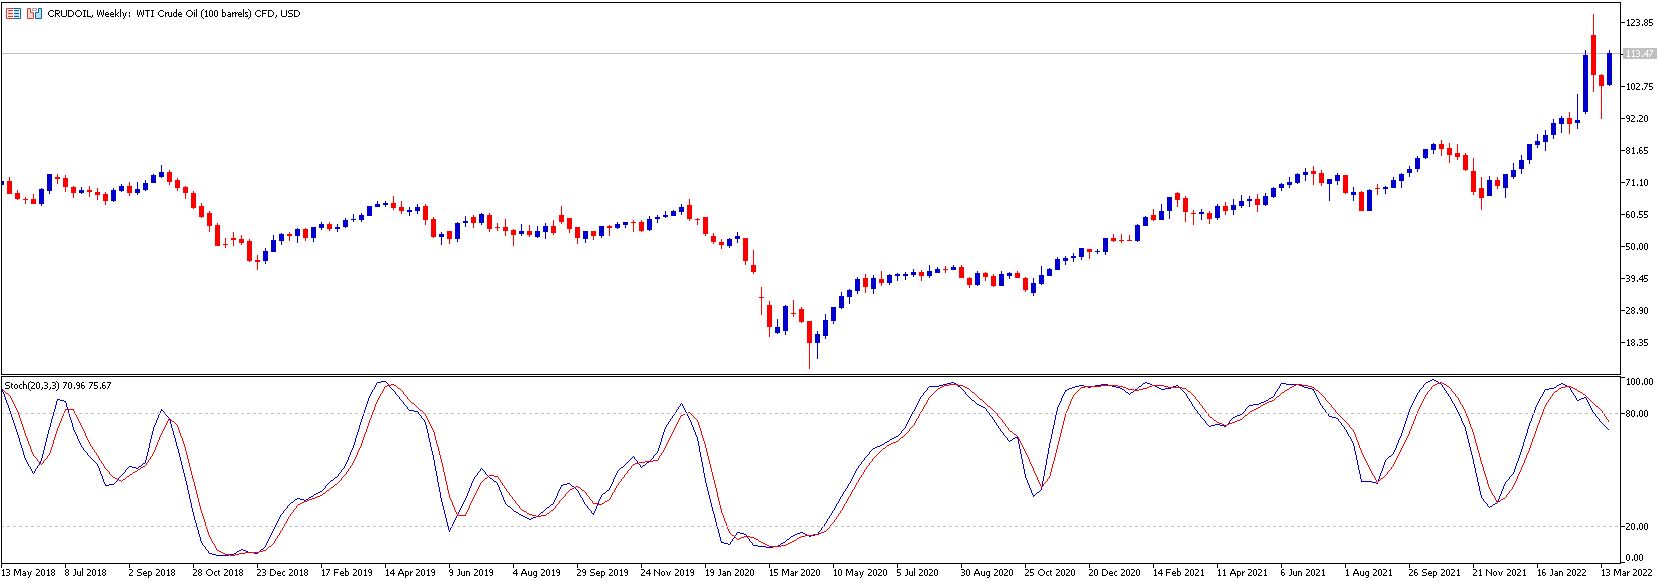Click the 13 May 2018 date label
The image size is (1660, 581).
click(x=29, y=573)
